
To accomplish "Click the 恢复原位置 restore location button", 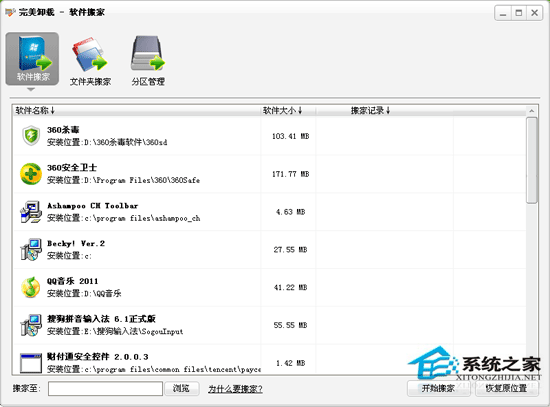I will tap(506, 388).
